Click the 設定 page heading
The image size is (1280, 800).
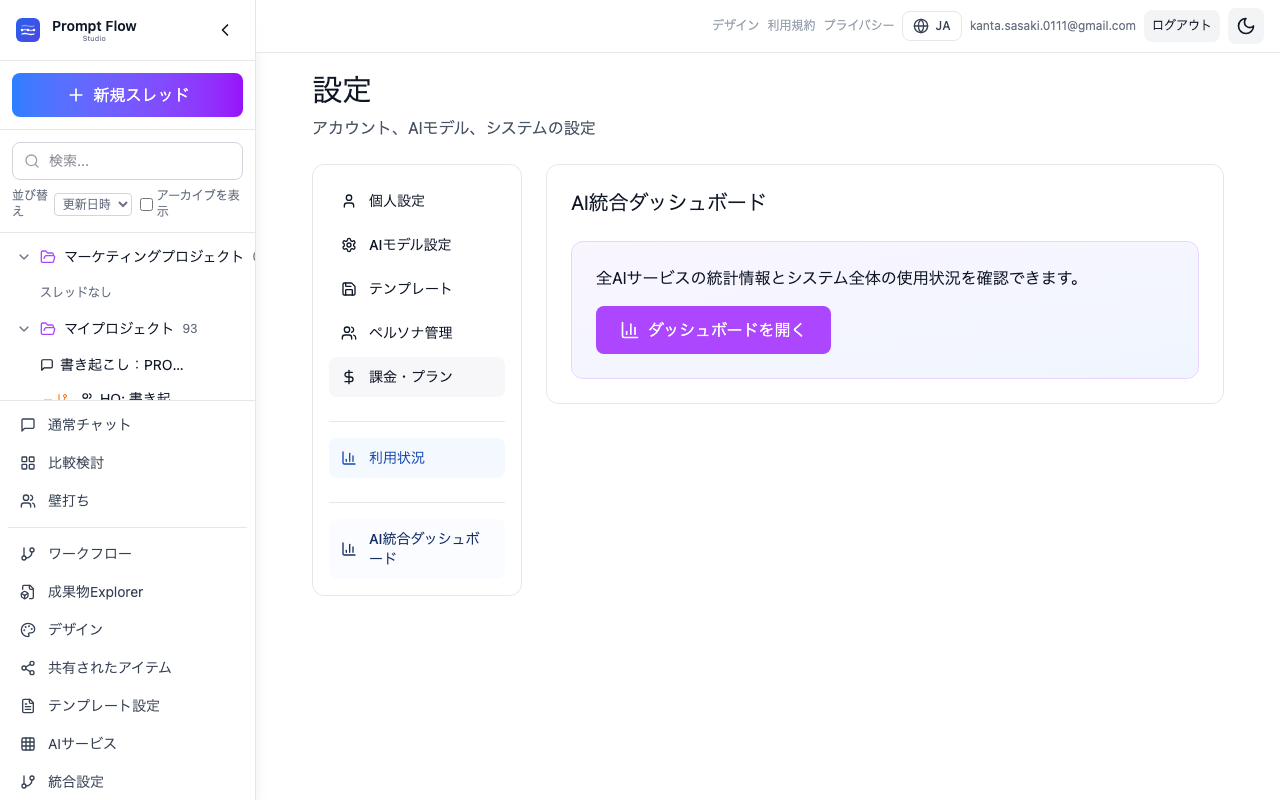click(342, 90)
